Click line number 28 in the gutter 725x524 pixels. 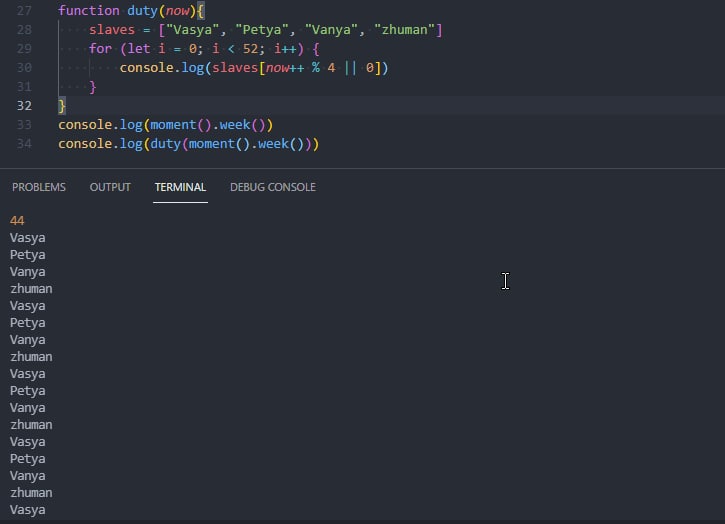coord(24,30)
